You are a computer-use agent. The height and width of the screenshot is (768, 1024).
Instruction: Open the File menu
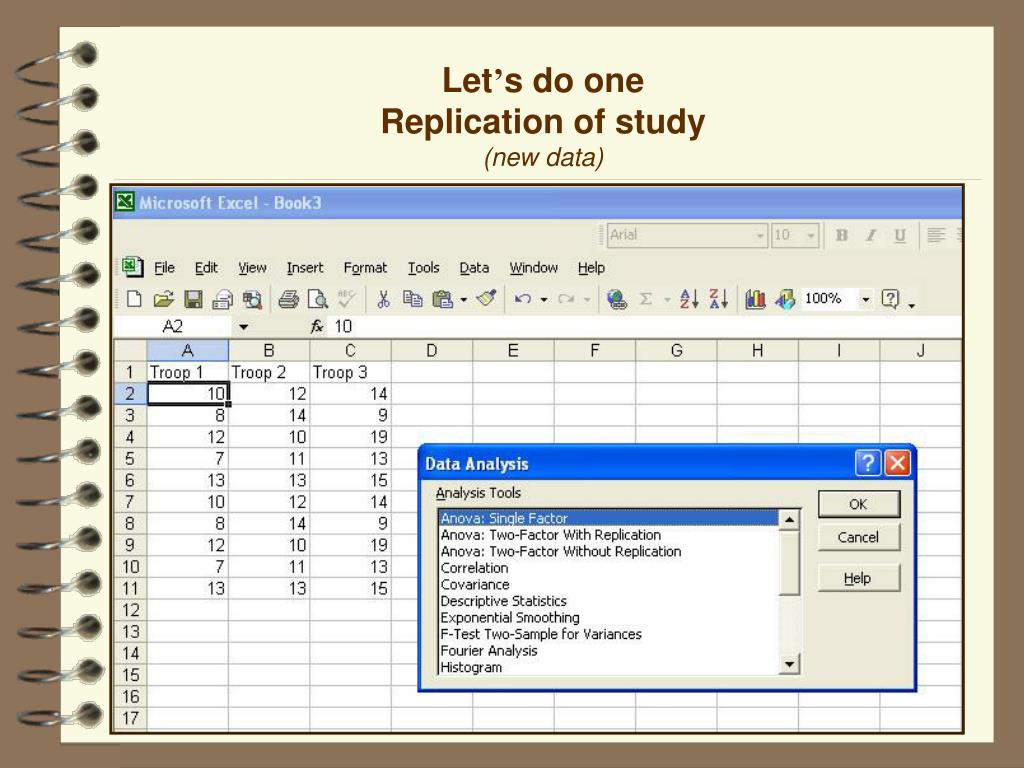164,268
